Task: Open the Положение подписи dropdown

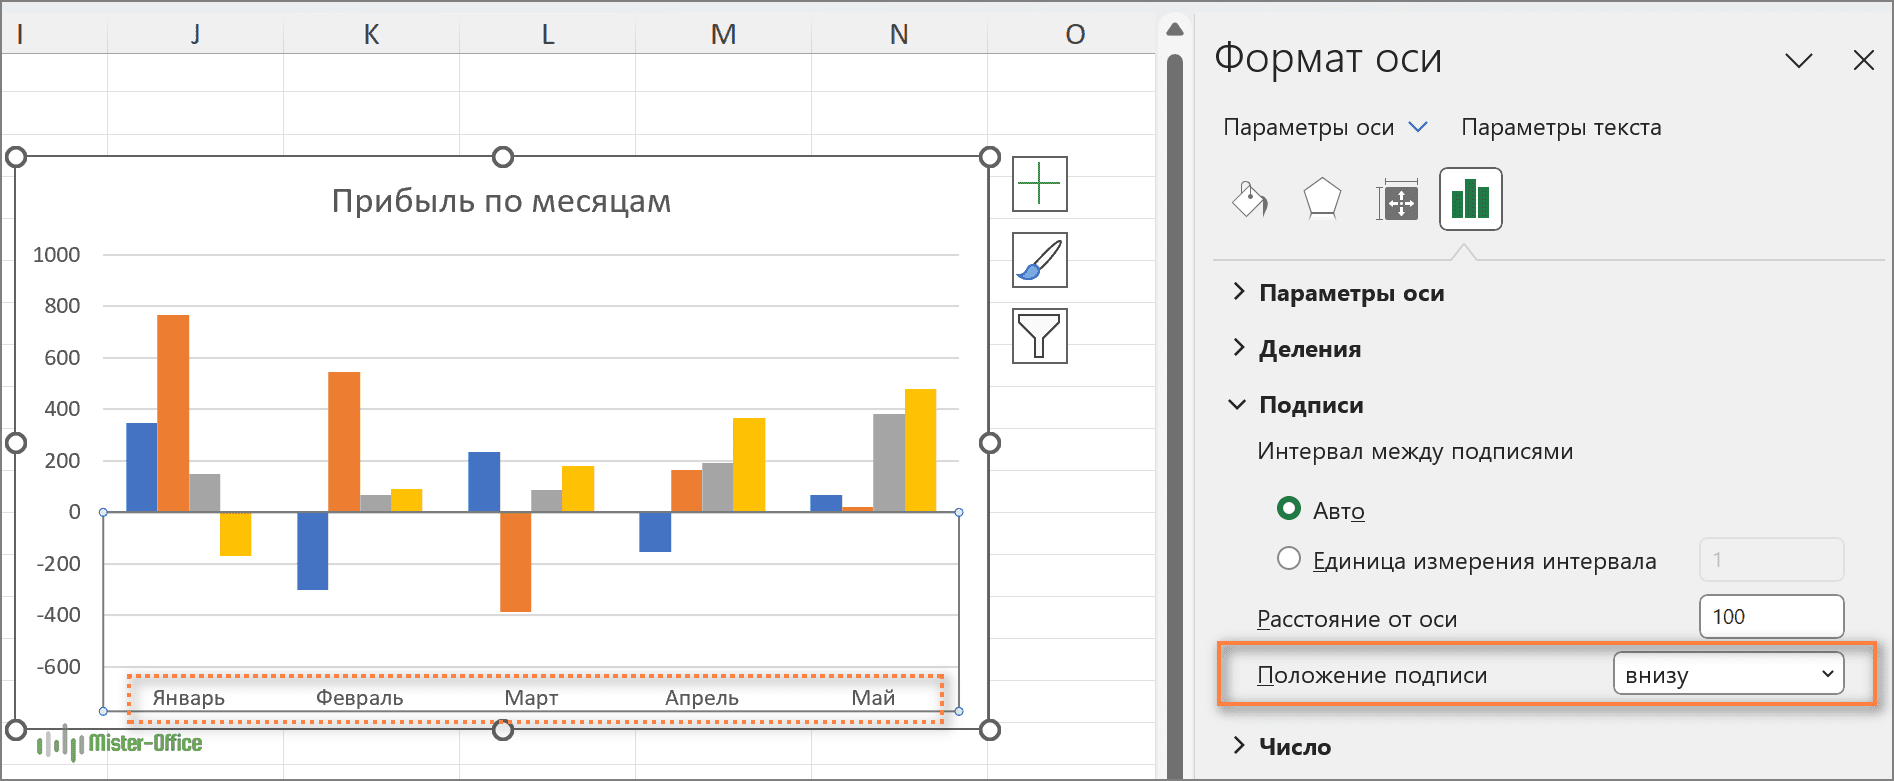Action: tap(1728, 673)
